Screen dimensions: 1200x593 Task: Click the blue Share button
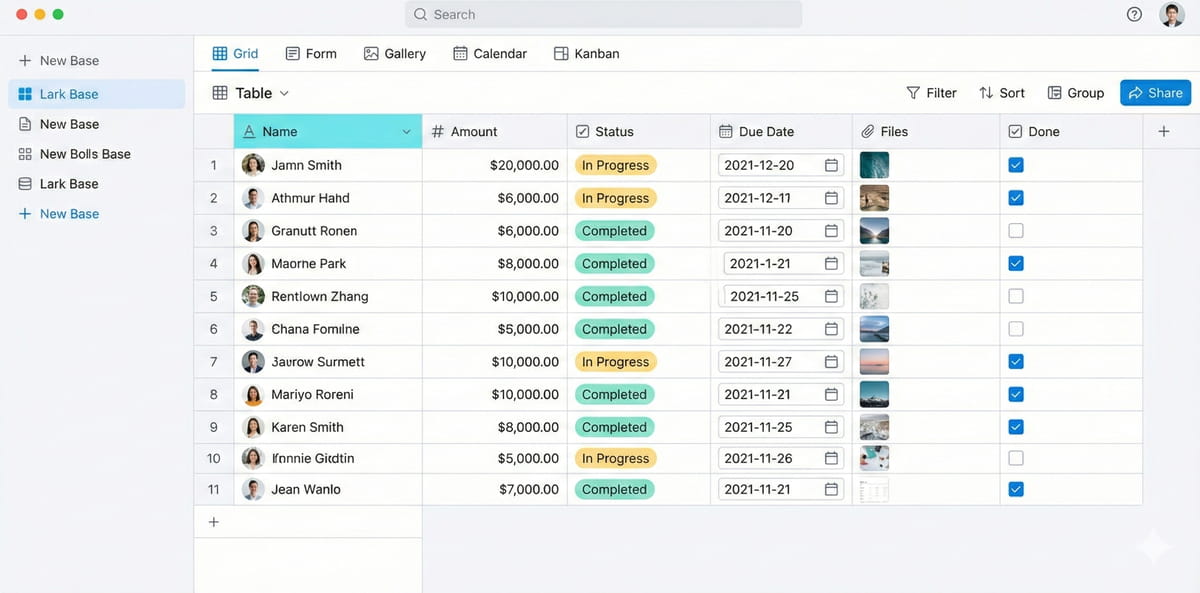click(x=1155, y=93)
